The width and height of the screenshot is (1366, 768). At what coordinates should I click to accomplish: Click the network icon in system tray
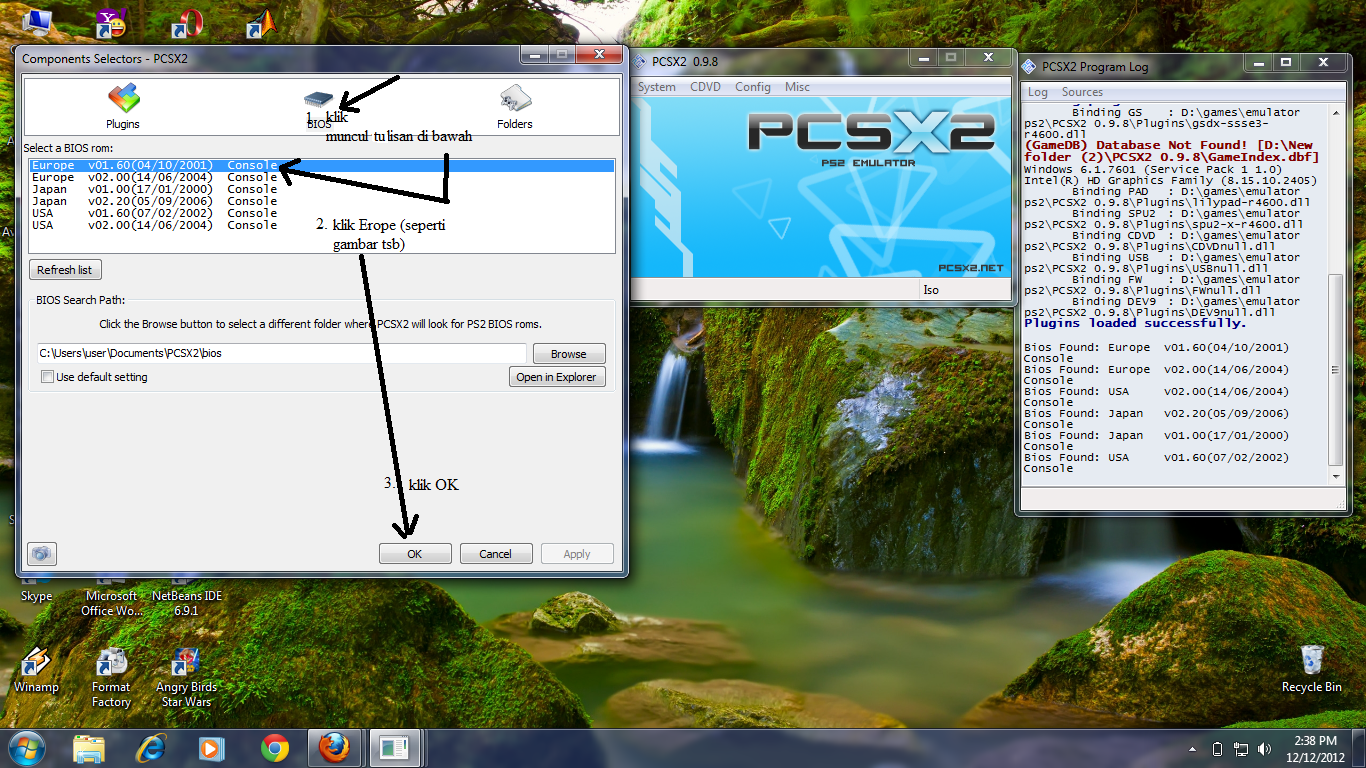coord(1241,748)
